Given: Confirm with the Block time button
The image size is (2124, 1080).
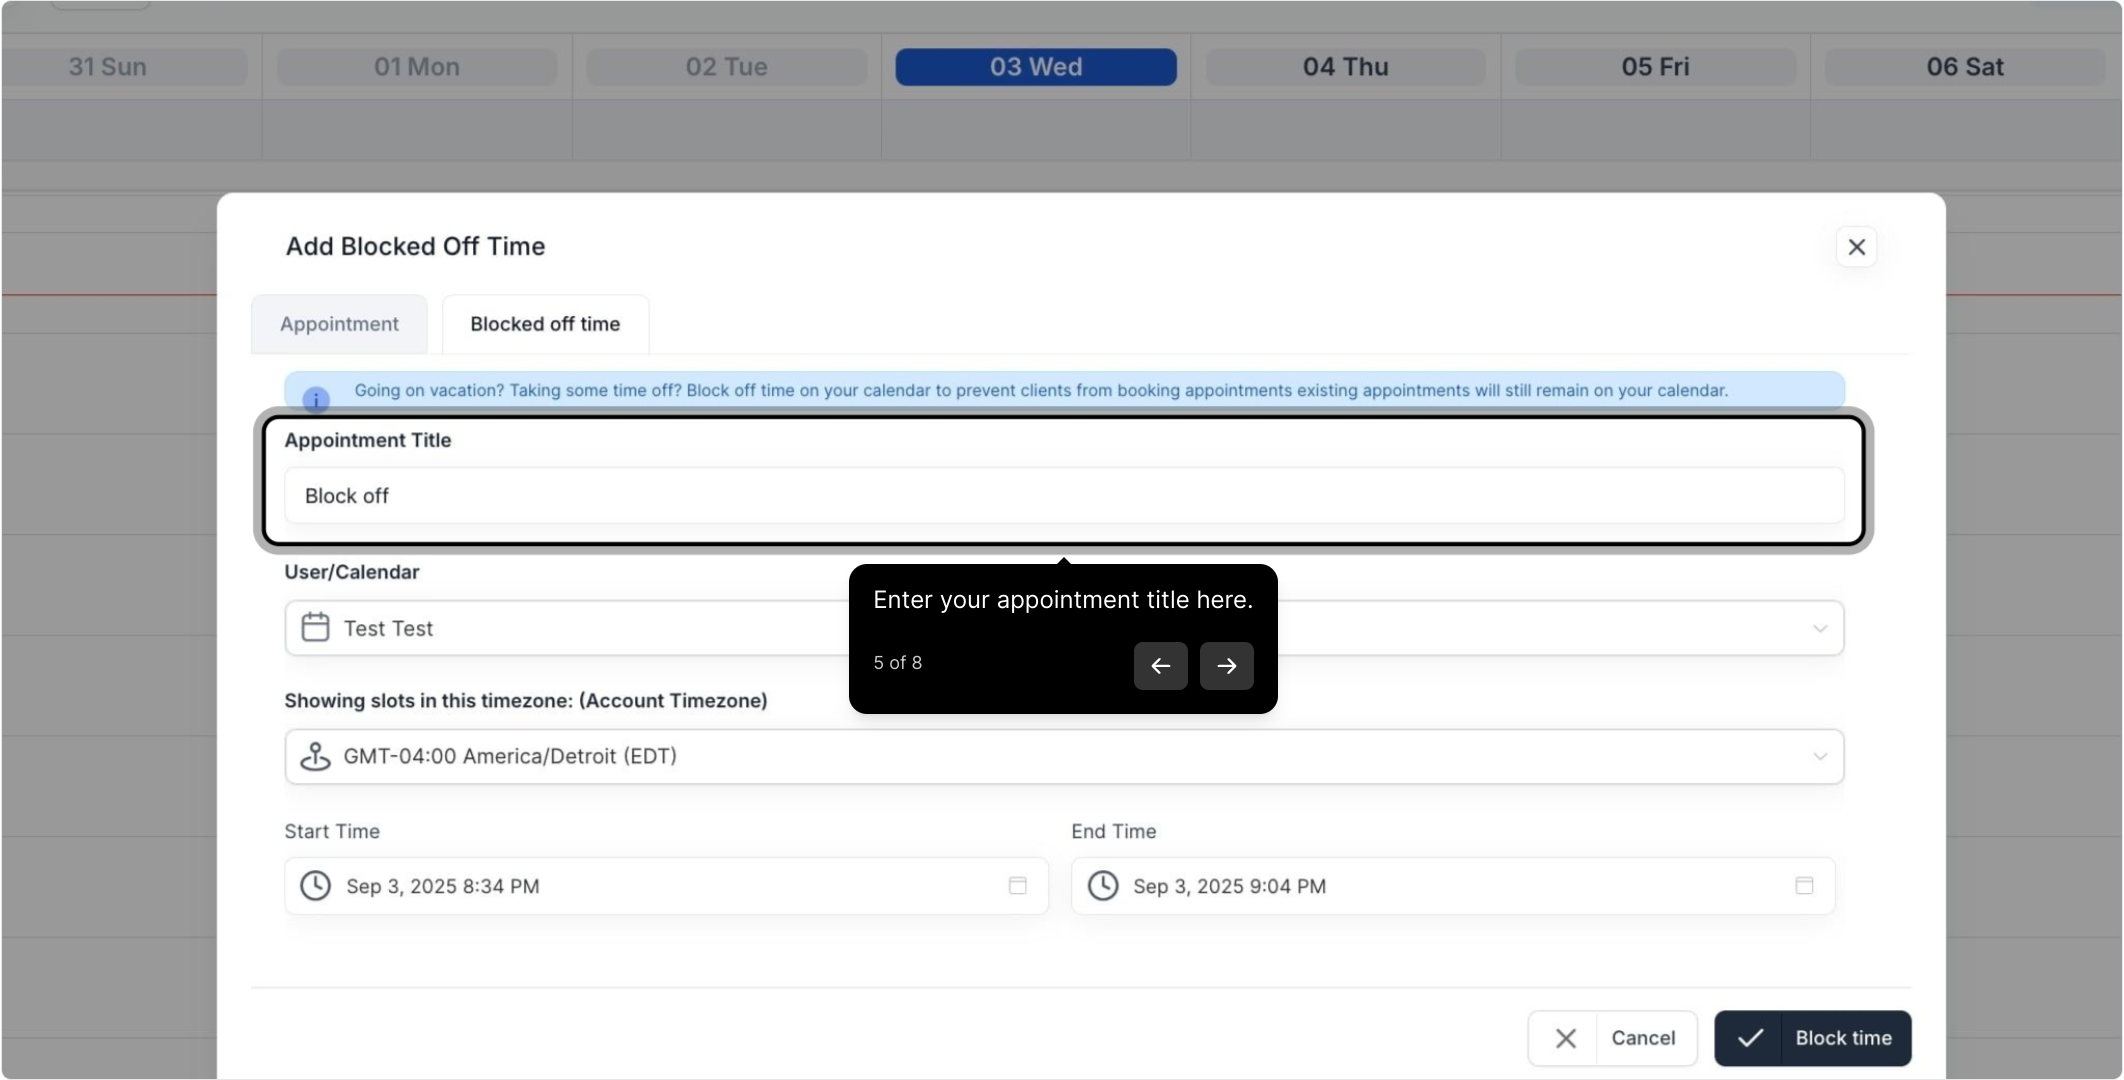Looking at the screenshot, I should tap(1812, 1038).
